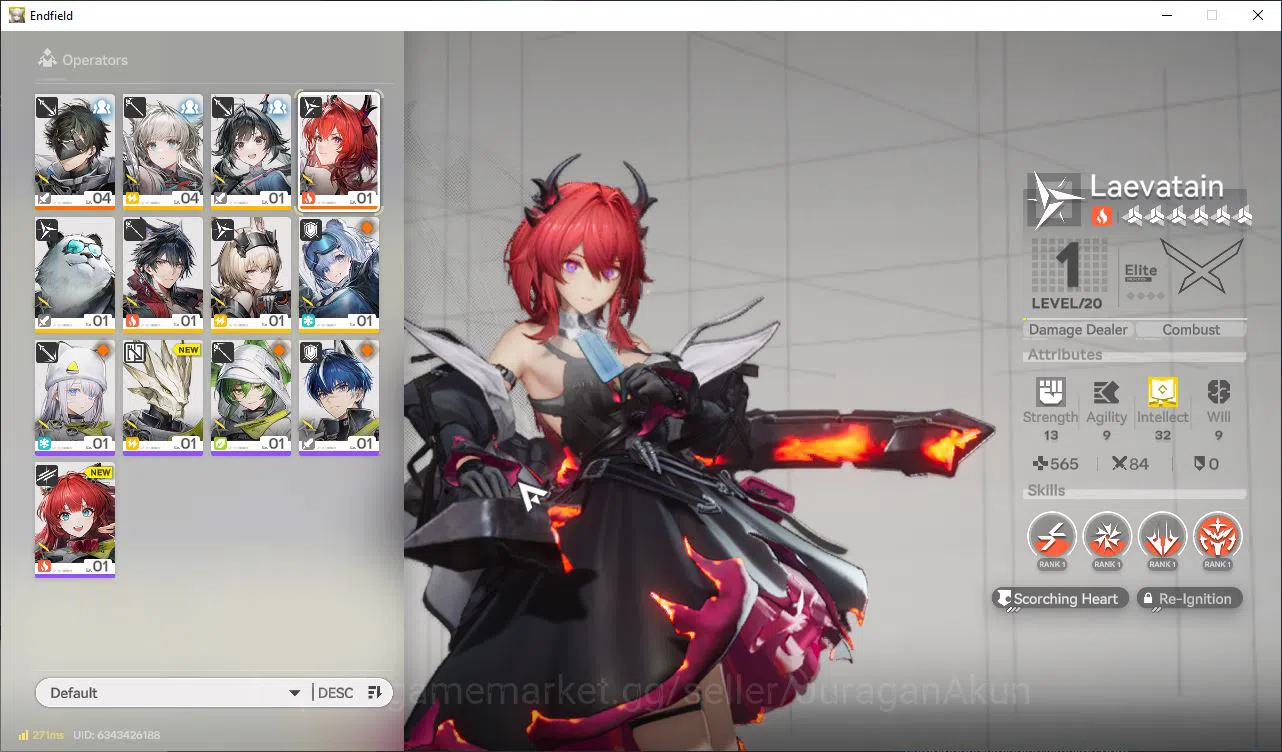Screen dimensions: 1282x752
Task: Click the six-star rarity row
Action: (1187, 215)
